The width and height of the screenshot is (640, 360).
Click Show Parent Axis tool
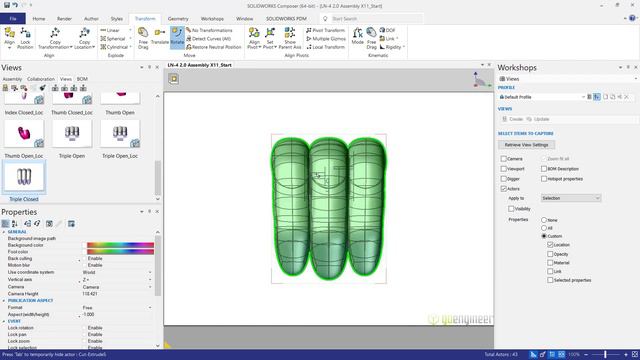click(x=290, y=38)
